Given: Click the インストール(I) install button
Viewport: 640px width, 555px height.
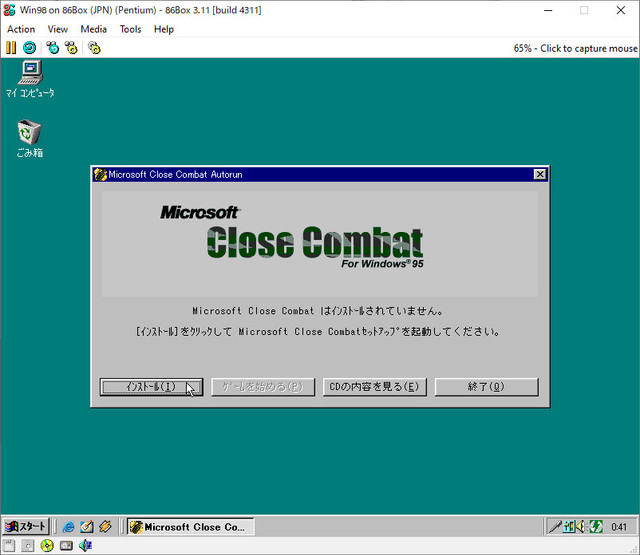Looking at the screenshot, I should point(151,387).
